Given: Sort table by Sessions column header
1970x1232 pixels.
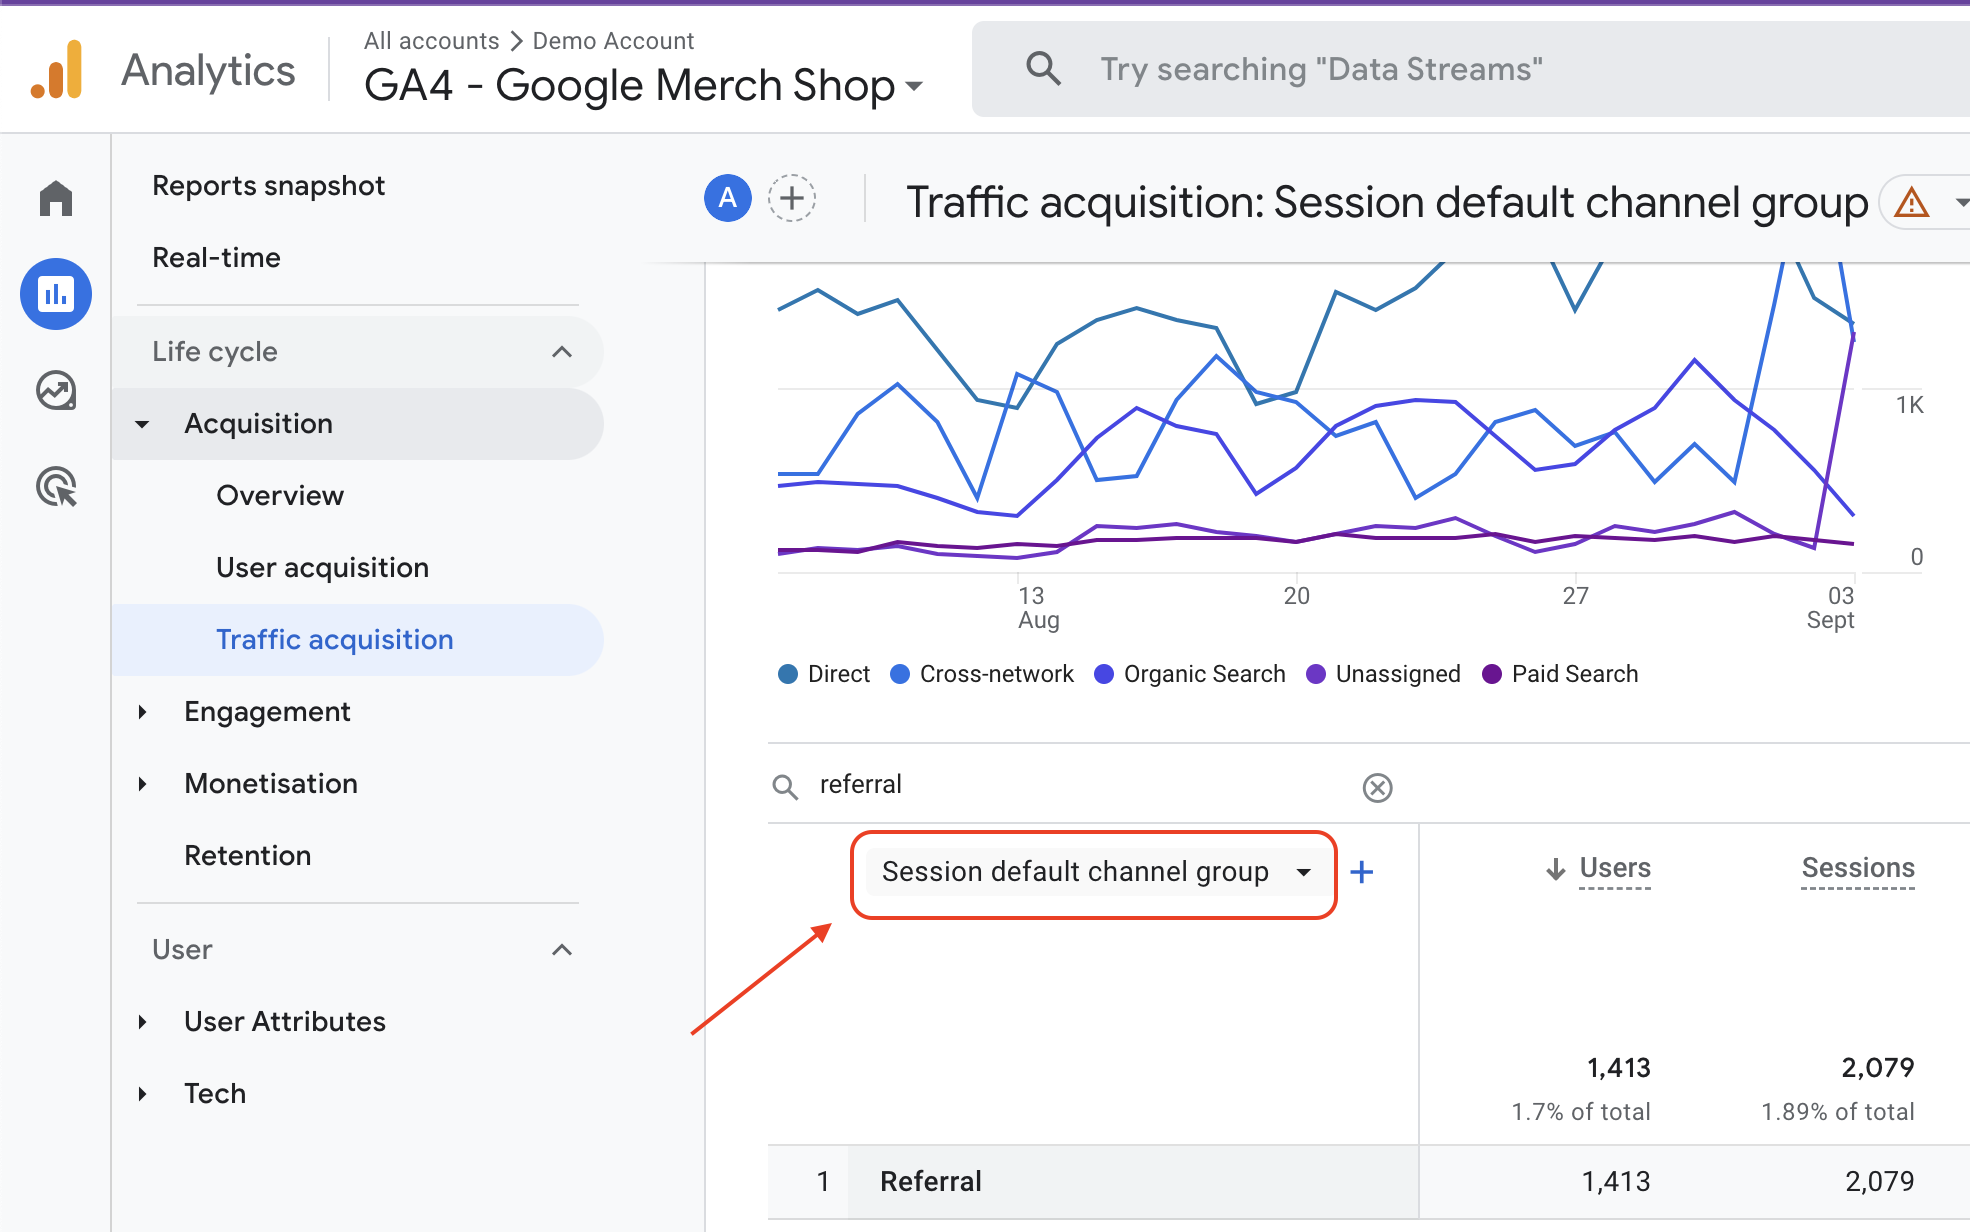Looking at the screenshot, I should coord(1858,869).
